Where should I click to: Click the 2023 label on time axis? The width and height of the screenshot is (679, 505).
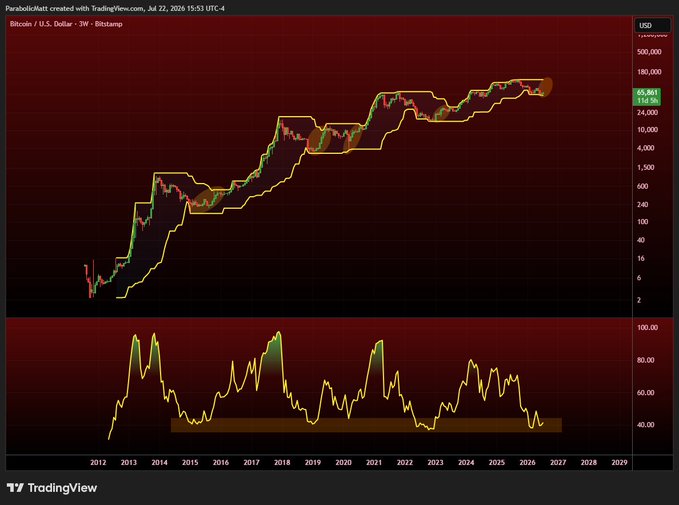pos(436,463)
